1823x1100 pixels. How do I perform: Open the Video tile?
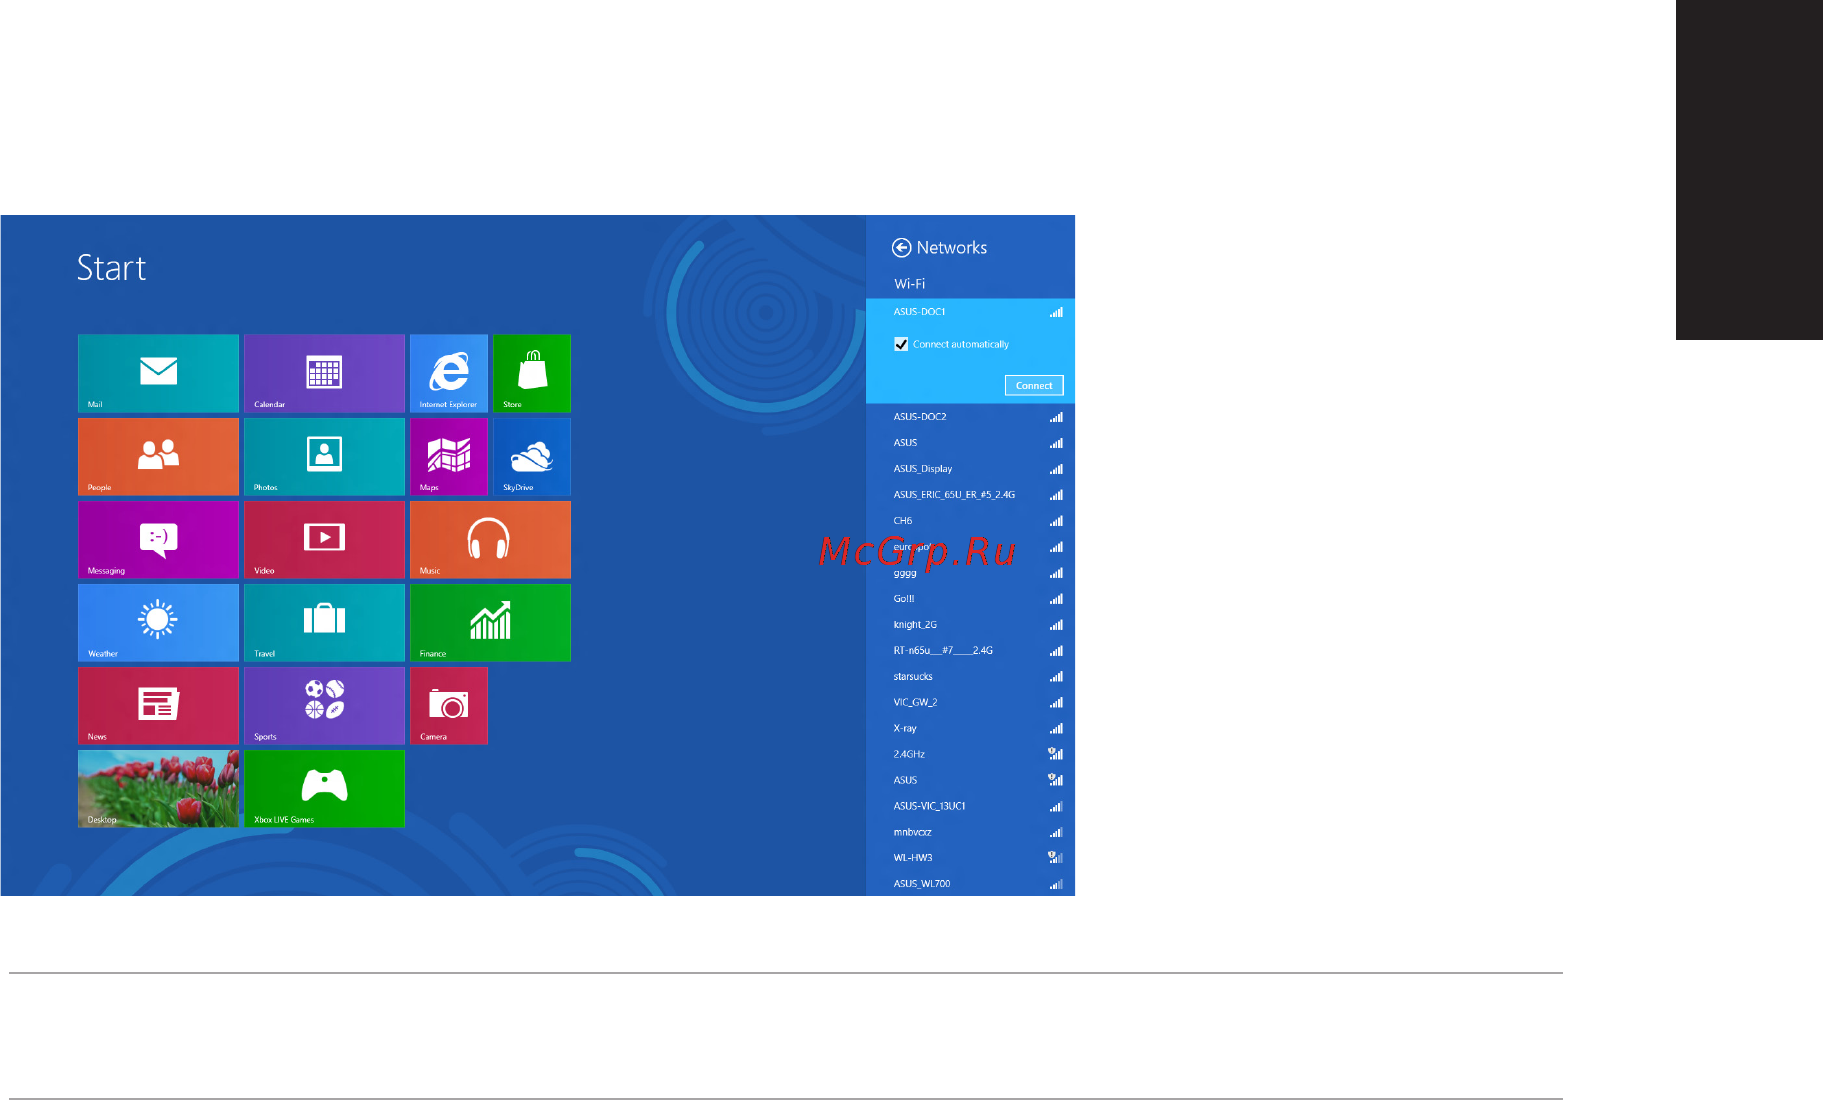(324, 539)
